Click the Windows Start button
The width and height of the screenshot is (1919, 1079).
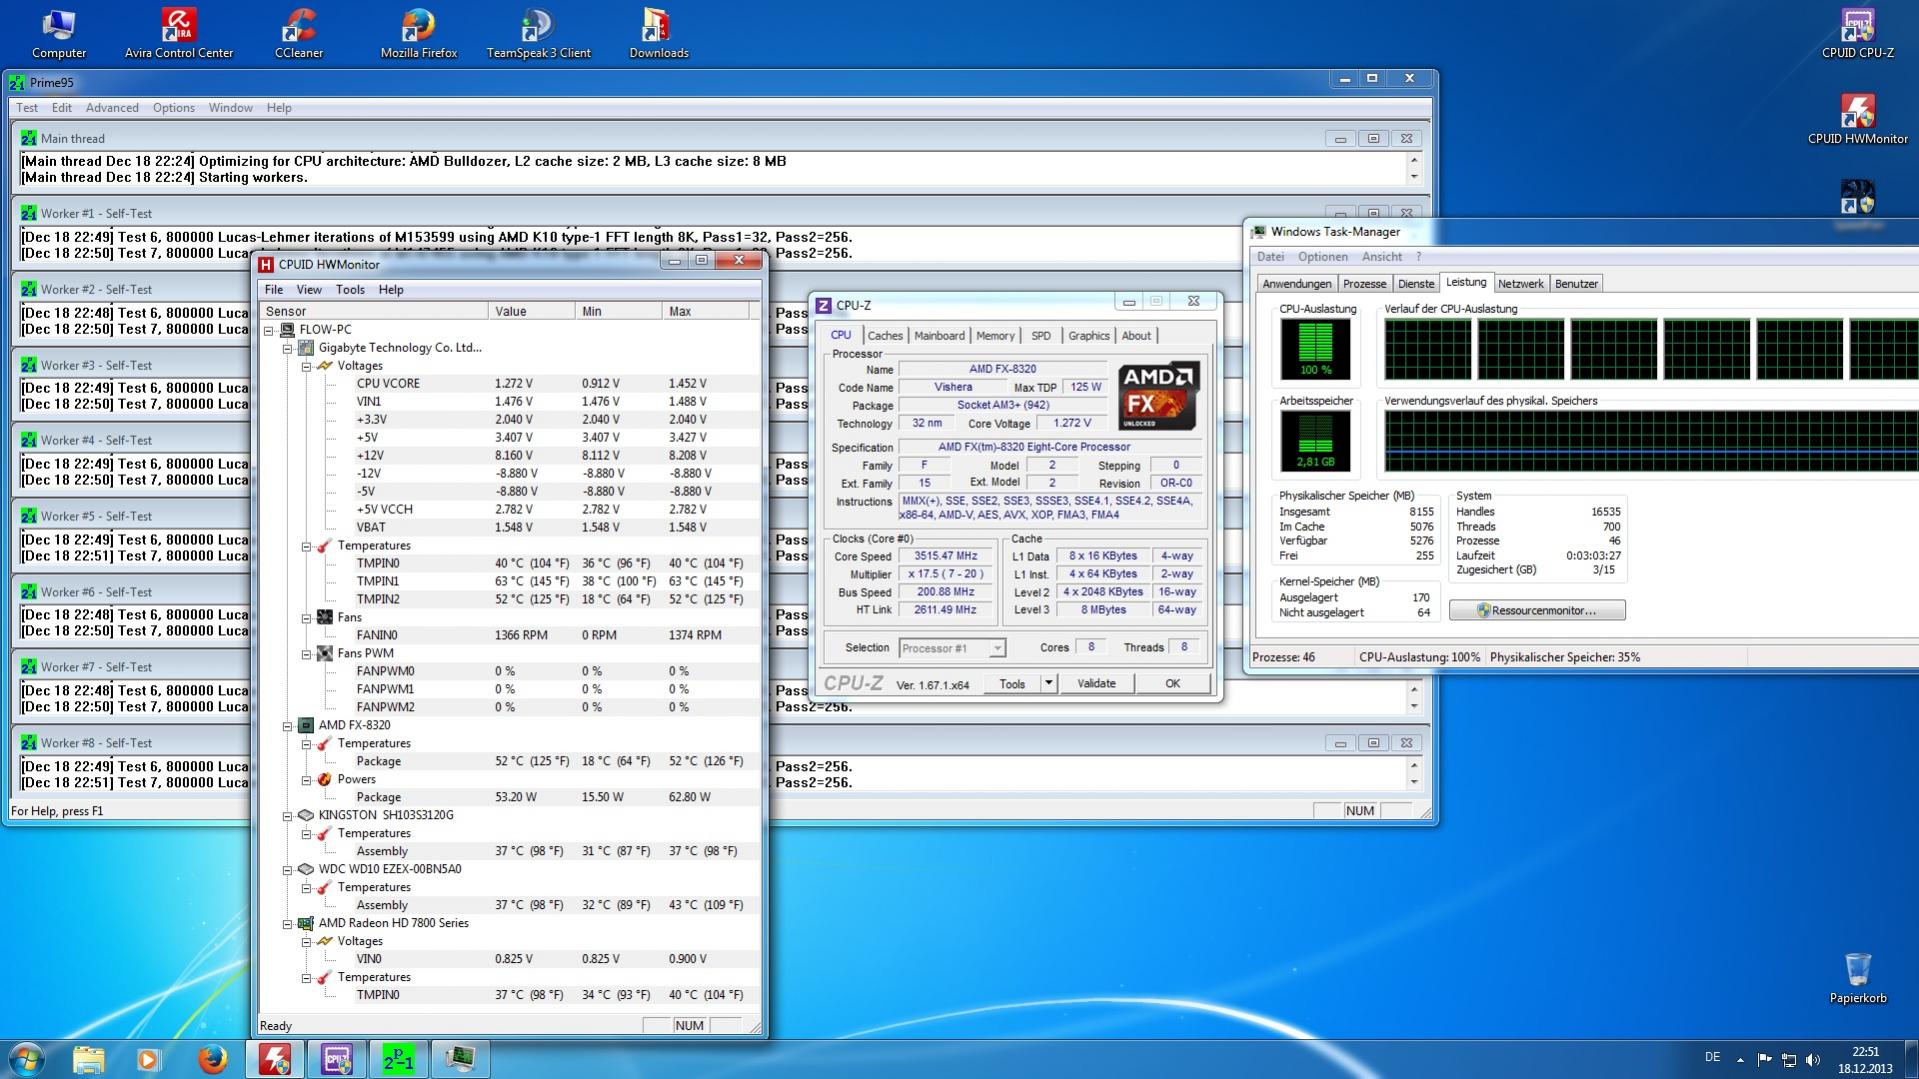click(27, 1059)
